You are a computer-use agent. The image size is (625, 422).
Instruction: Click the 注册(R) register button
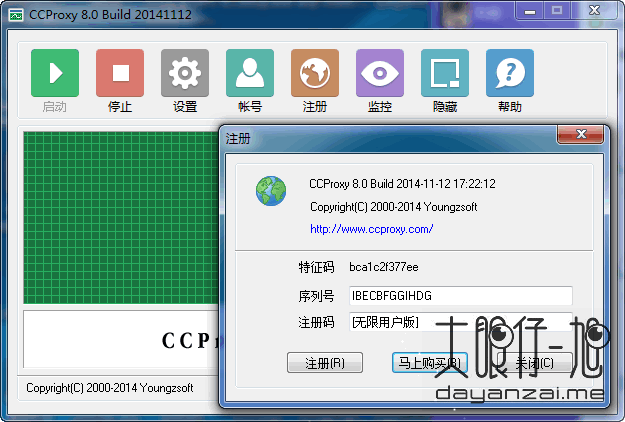click(x=325, y=363)
